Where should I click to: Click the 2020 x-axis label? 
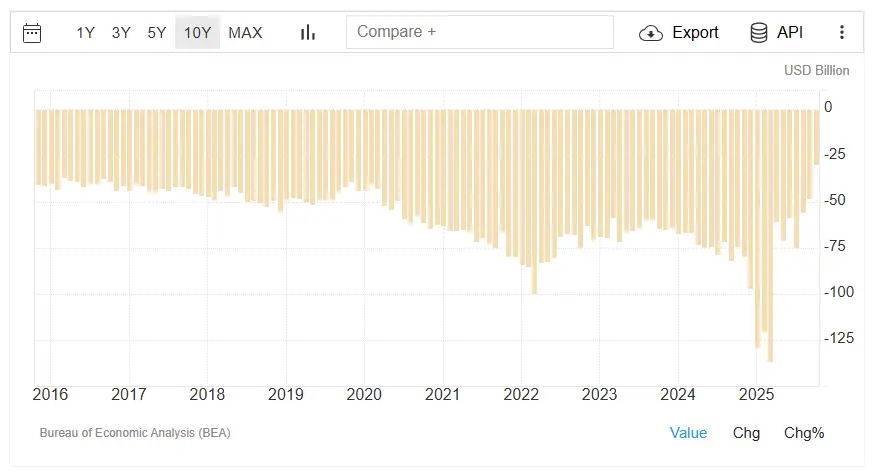(x=364, y=395)
